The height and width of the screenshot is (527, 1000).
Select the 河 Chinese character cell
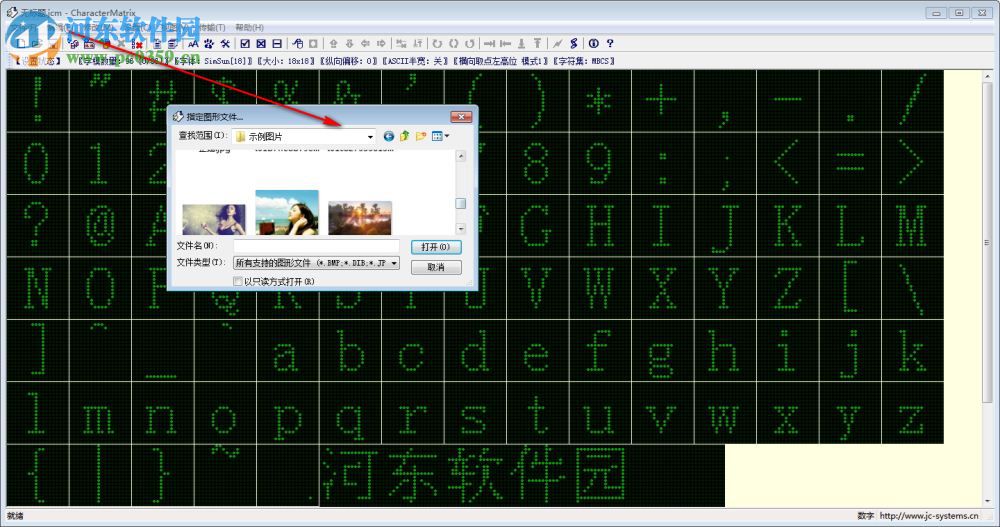tap(351, 475)
